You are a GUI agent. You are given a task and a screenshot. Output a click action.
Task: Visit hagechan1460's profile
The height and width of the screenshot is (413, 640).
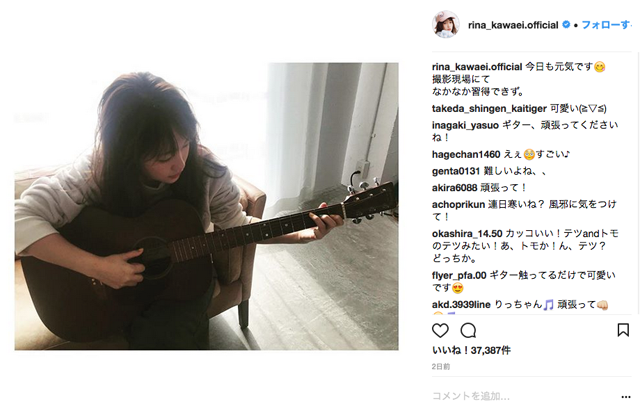pyautogui.click(x=466, y=154)
